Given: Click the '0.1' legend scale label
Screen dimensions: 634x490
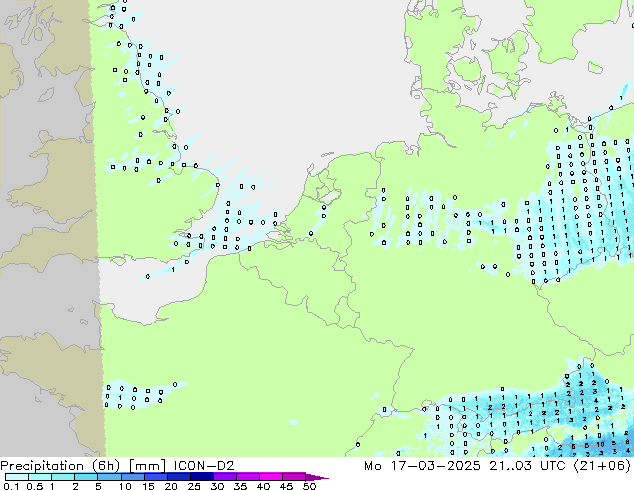Looking at the screenshot, I should coord(11,486).
